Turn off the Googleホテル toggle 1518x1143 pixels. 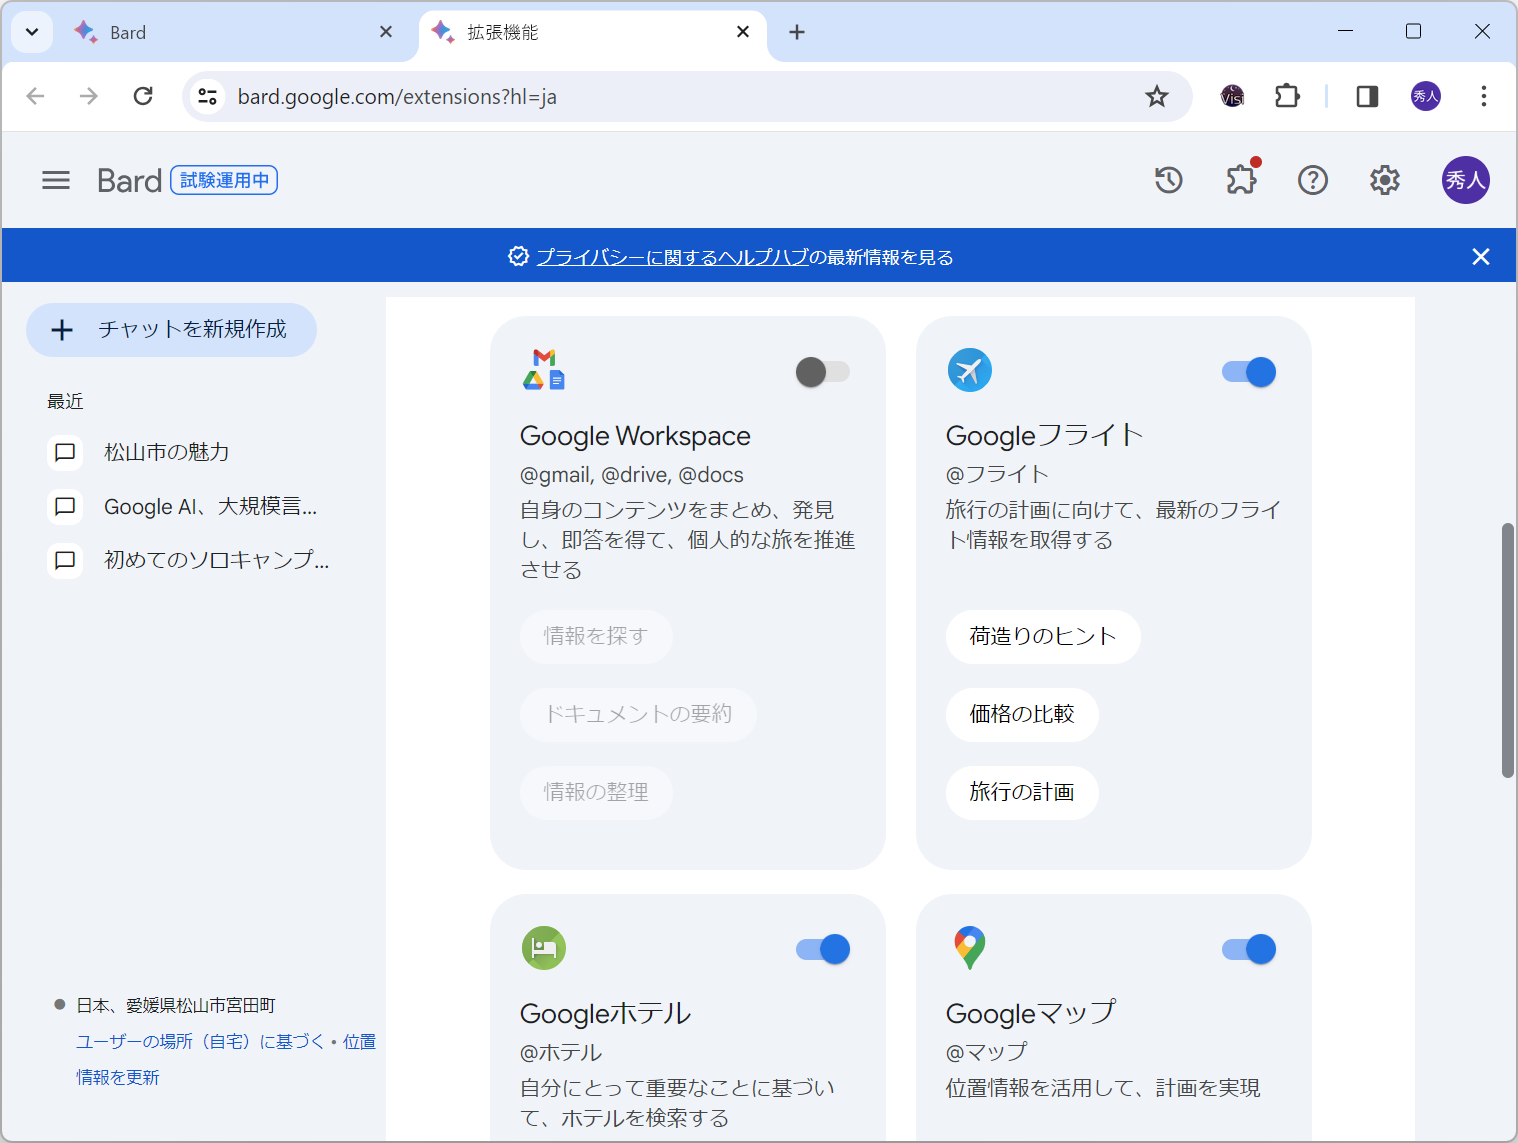coord(822,948)
